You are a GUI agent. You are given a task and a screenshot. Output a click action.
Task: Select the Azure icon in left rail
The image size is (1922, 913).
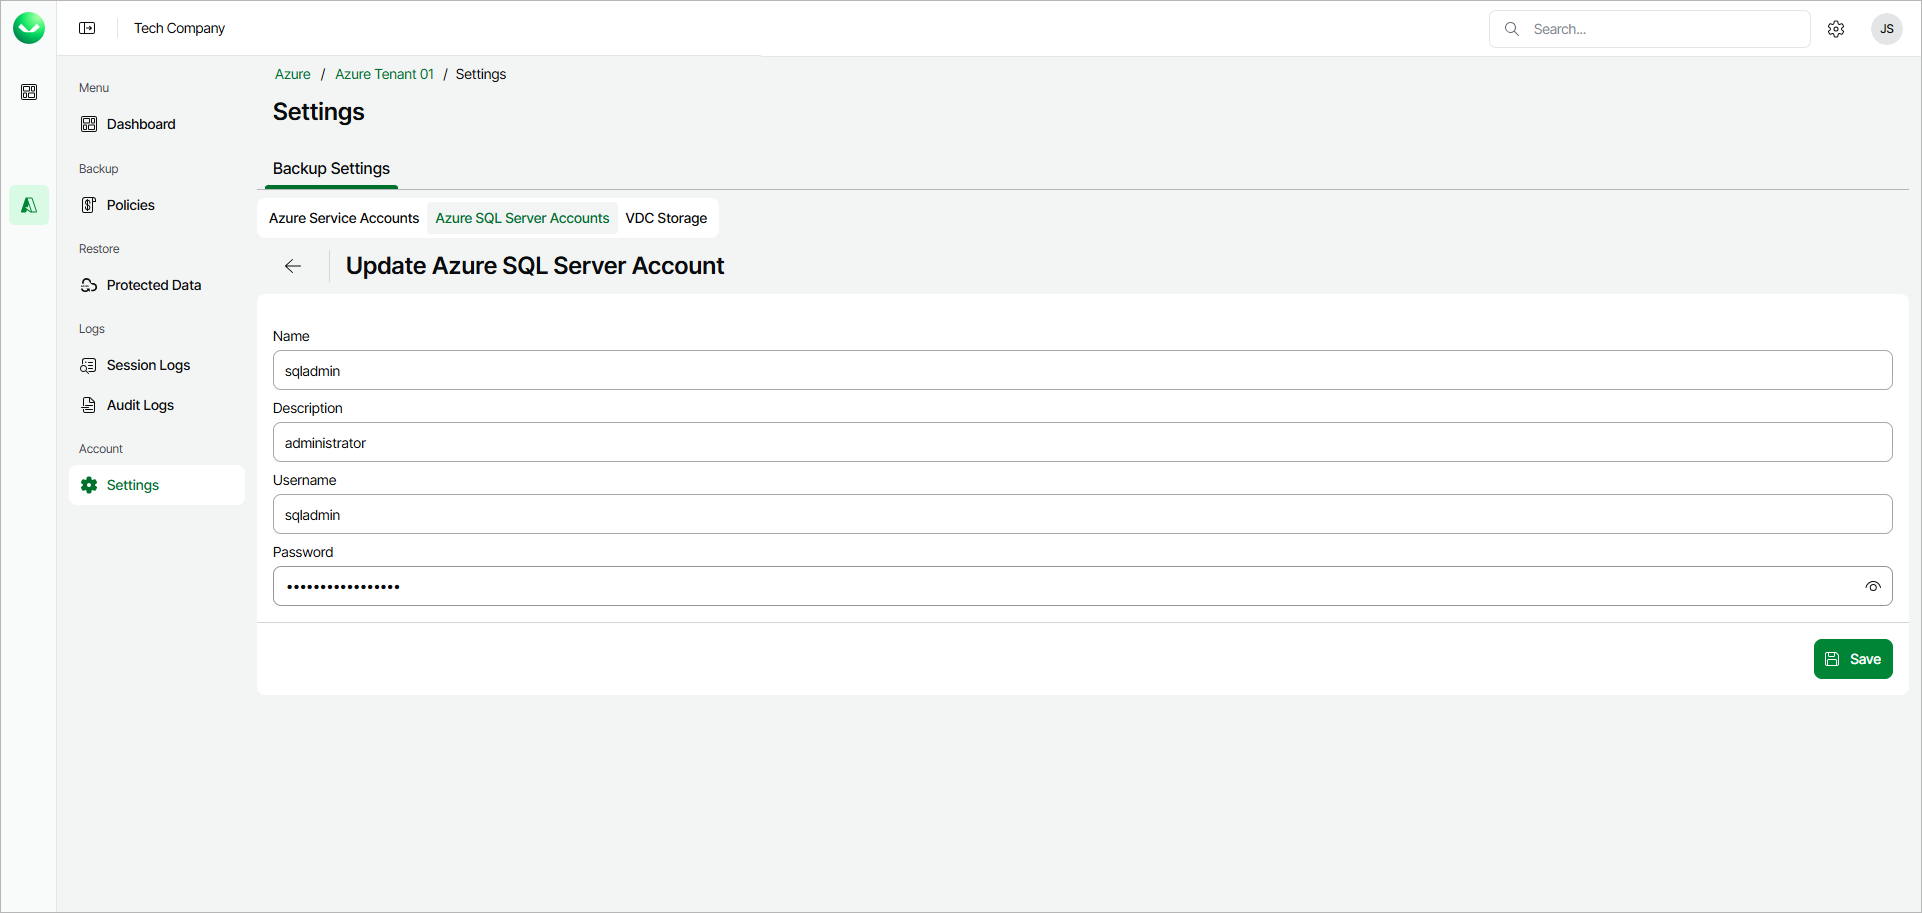[x=29, y=205]
